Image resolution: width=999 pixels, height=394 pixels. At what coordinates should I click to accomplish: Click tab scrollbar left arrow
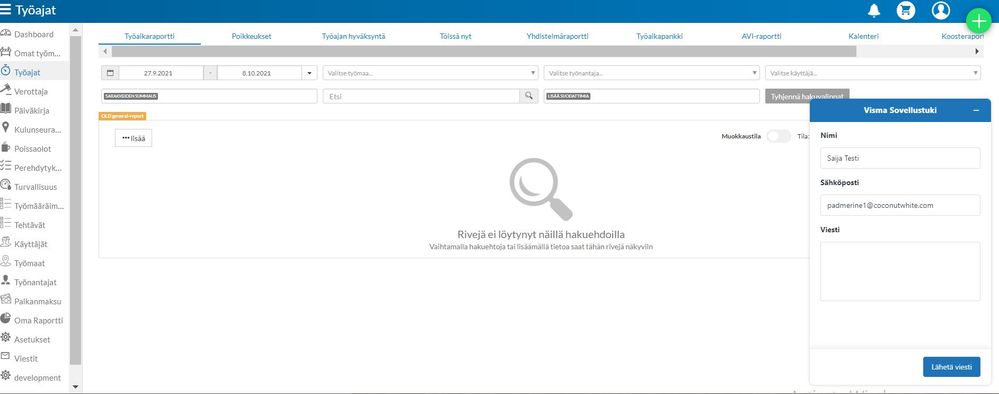(x=104, y=51)
